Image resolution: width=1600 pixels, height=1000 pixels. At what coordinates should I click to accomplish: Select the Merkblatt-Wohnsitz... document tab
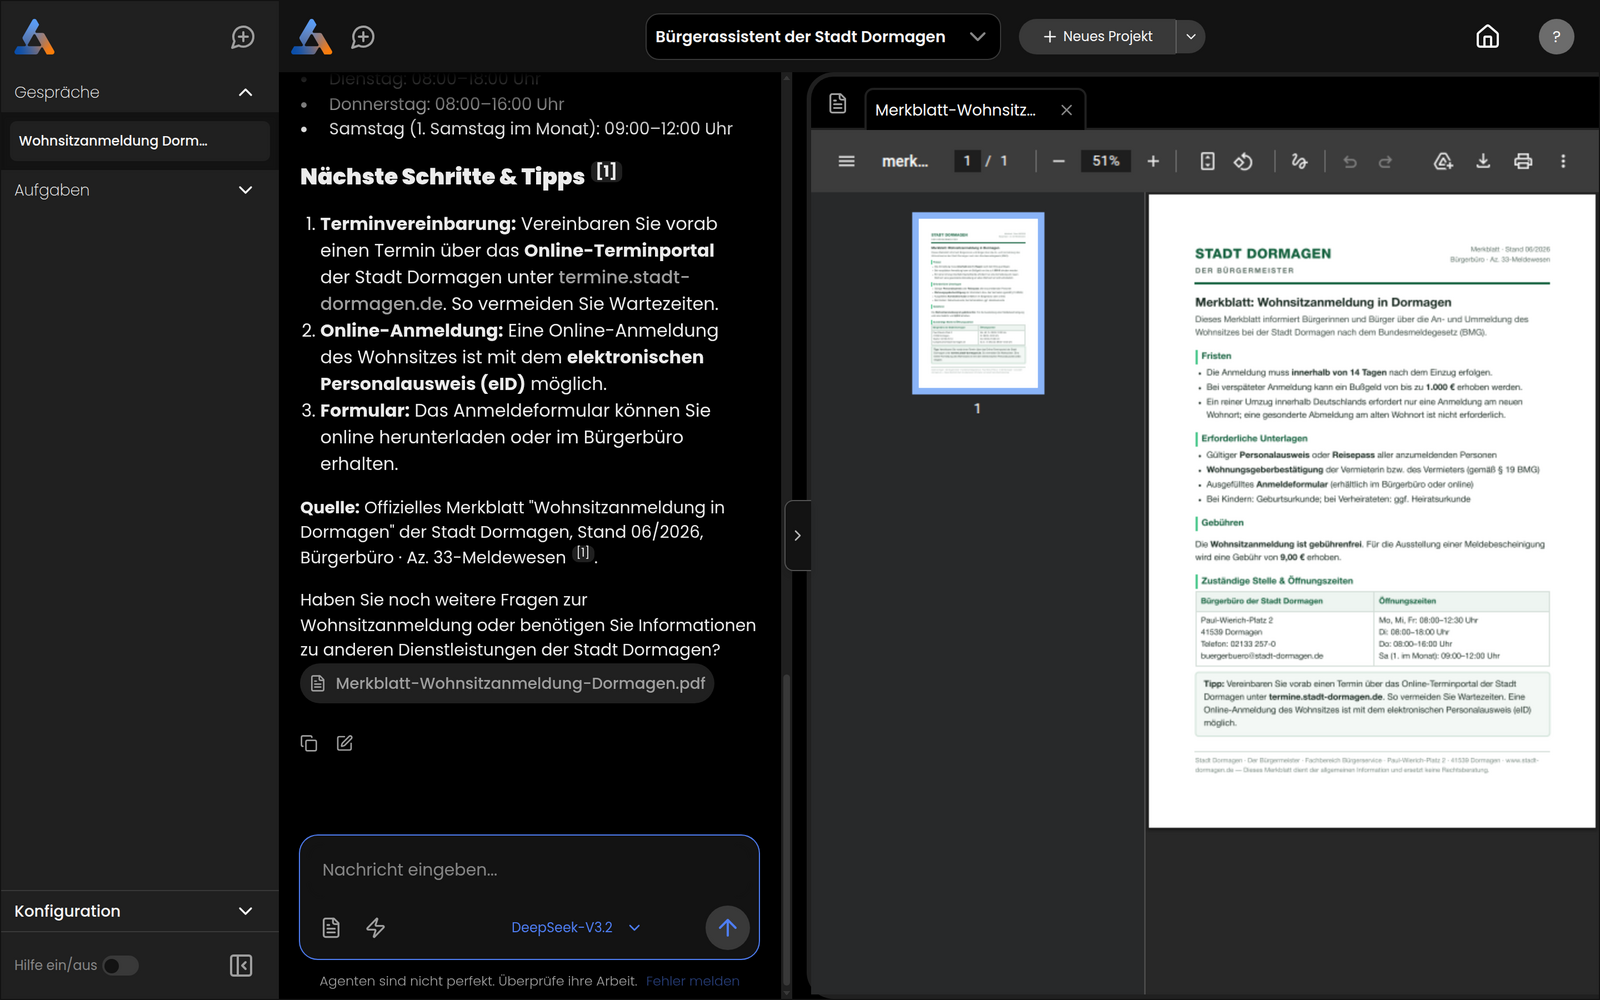tap(955, 110)
